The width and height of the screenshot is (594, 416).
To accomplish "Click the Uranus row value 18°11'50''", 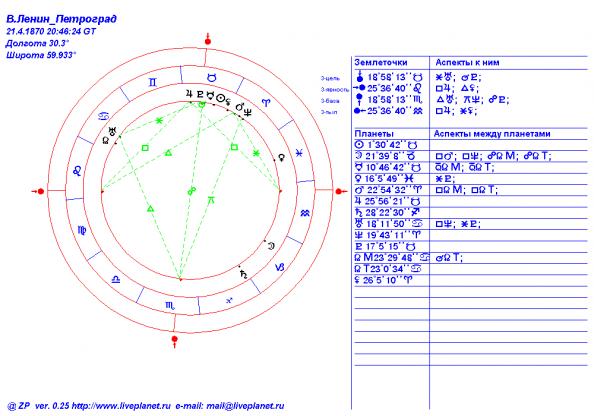I will 389,224.
